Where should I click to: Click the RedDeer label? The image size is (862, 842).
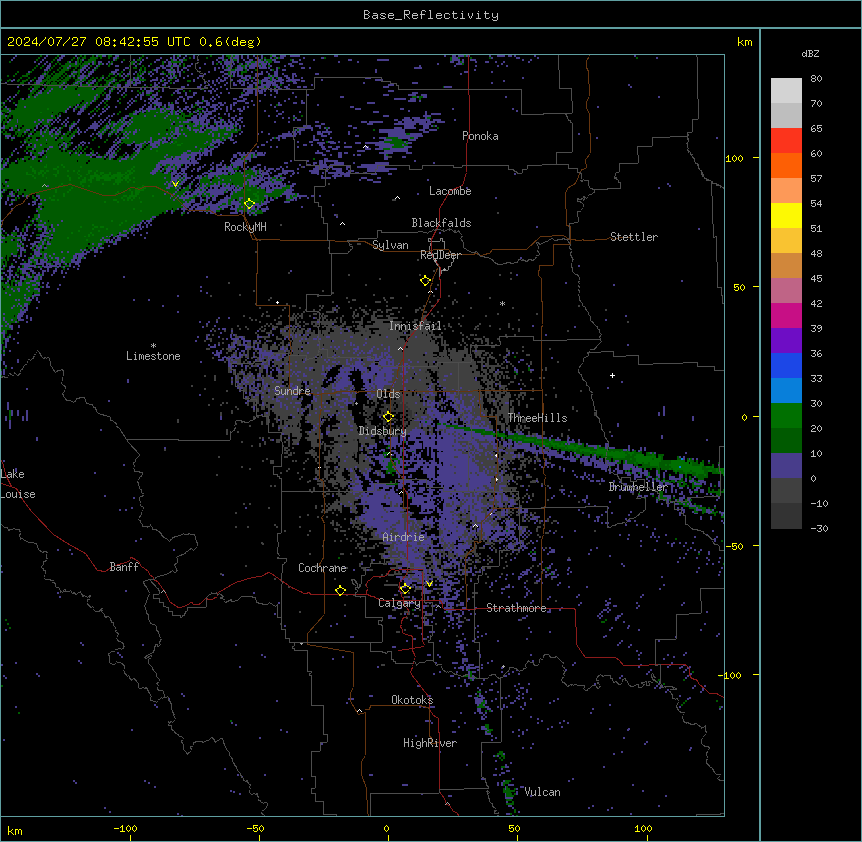tap(440, 255)
